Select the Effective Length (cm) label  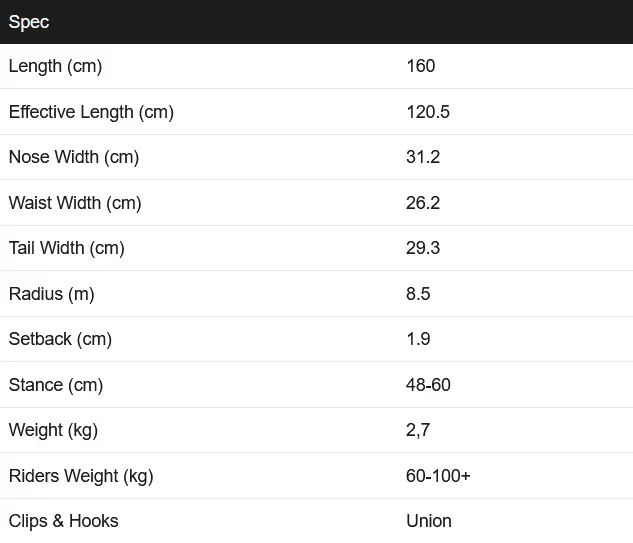pos(91,112)
